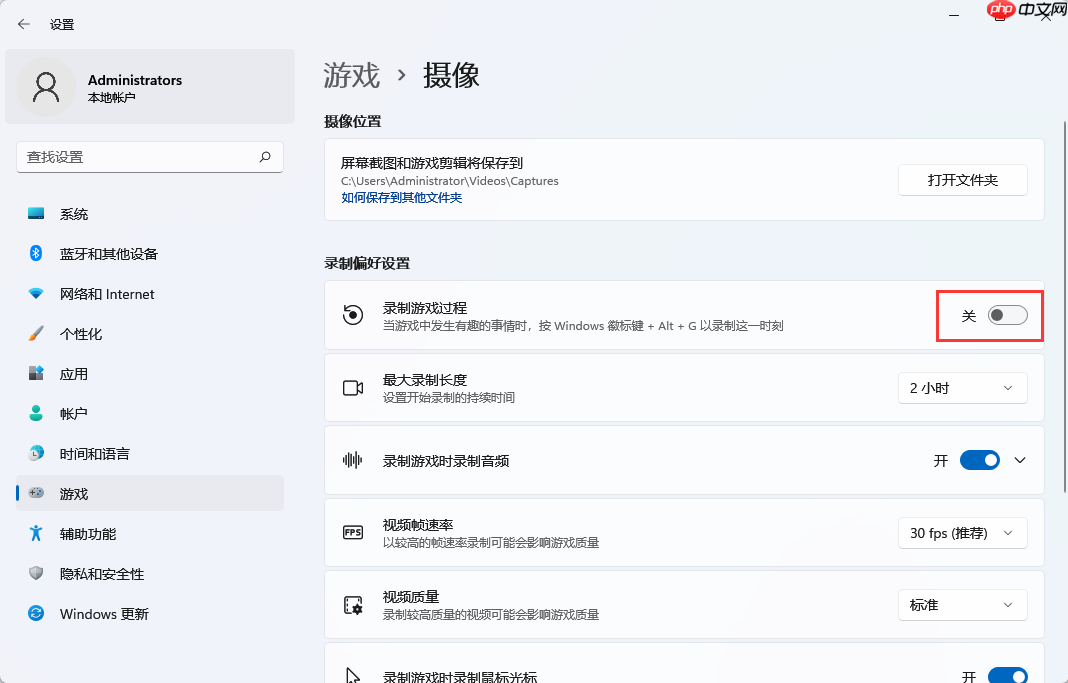Open the 最大录制长度 dropdown
Viewport: 1068px width, 683px height.
click(962, 387)
